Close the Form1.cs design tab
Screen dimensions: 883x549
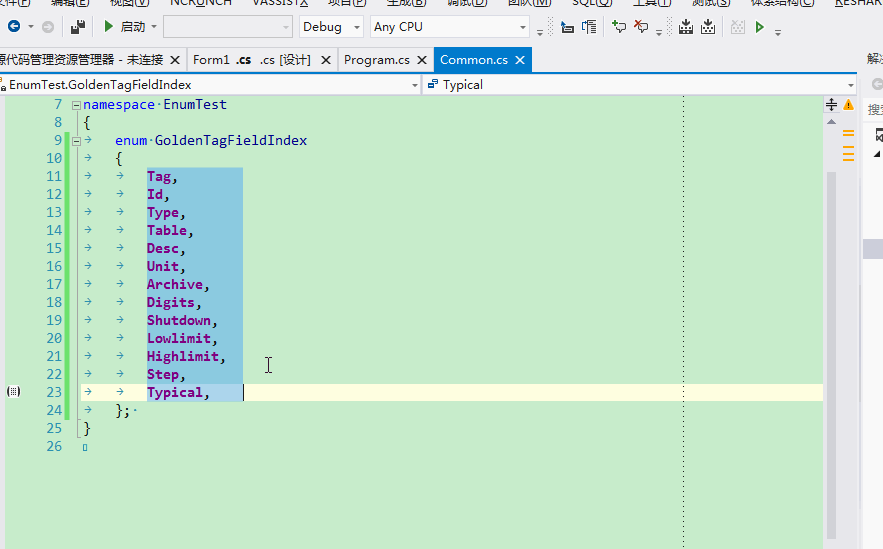pos(325,60)
